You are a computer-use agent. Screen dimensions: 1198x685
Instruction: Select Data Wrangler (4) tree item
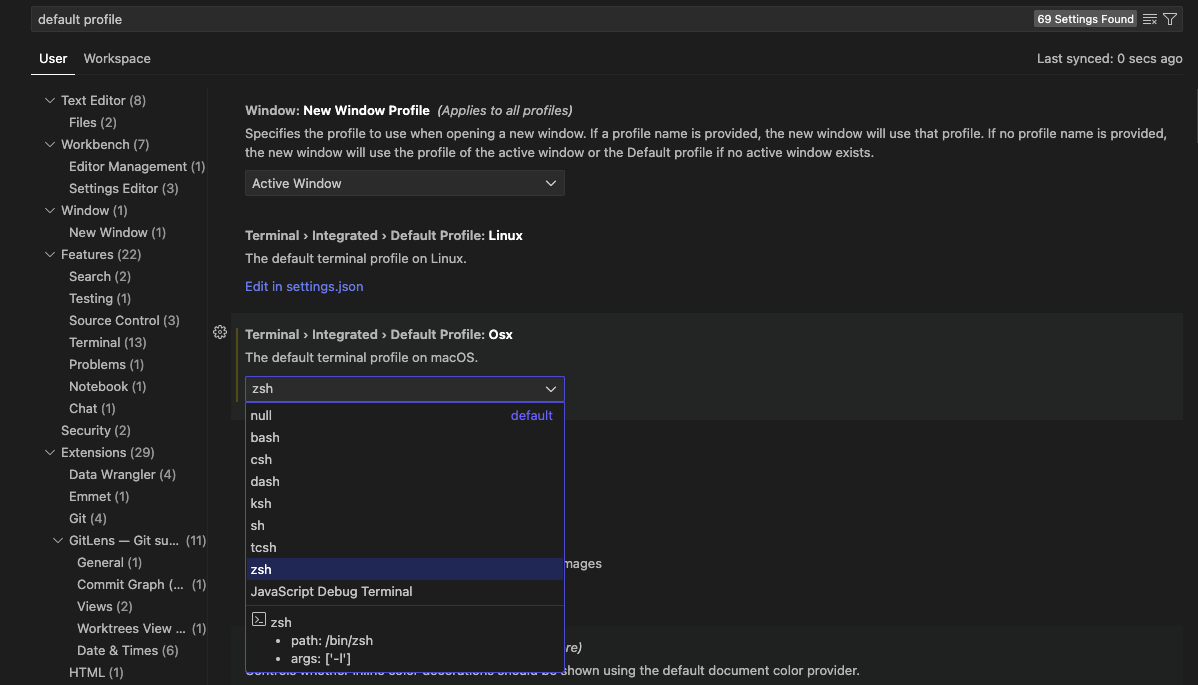coord(122,475)
